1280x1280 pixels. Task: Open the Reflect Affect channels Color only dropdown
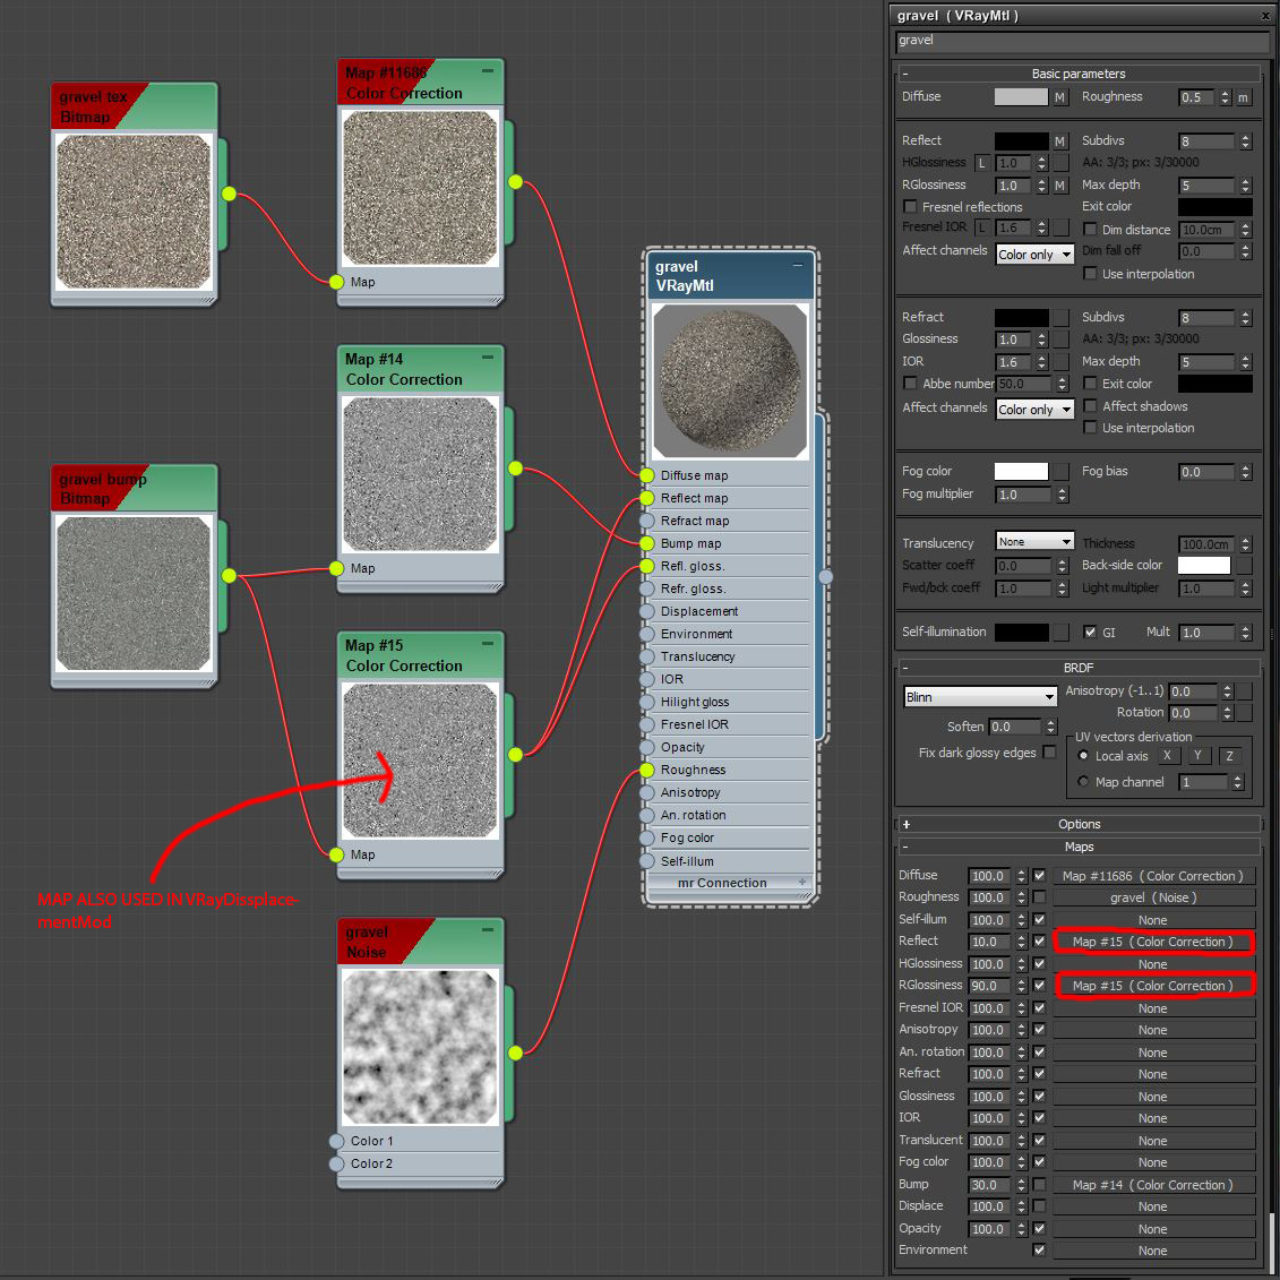1035,254
